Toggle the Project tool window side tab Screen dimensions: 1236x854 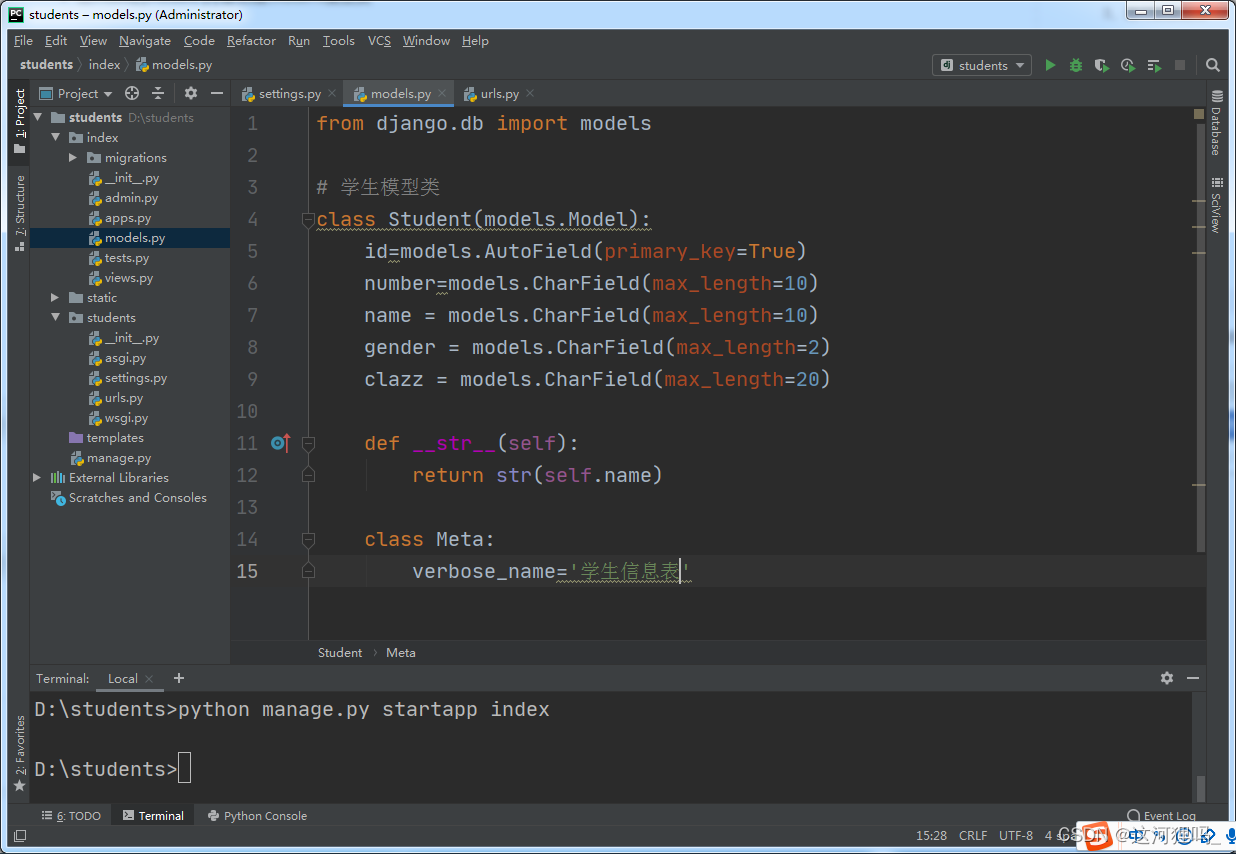coord(19,121)
